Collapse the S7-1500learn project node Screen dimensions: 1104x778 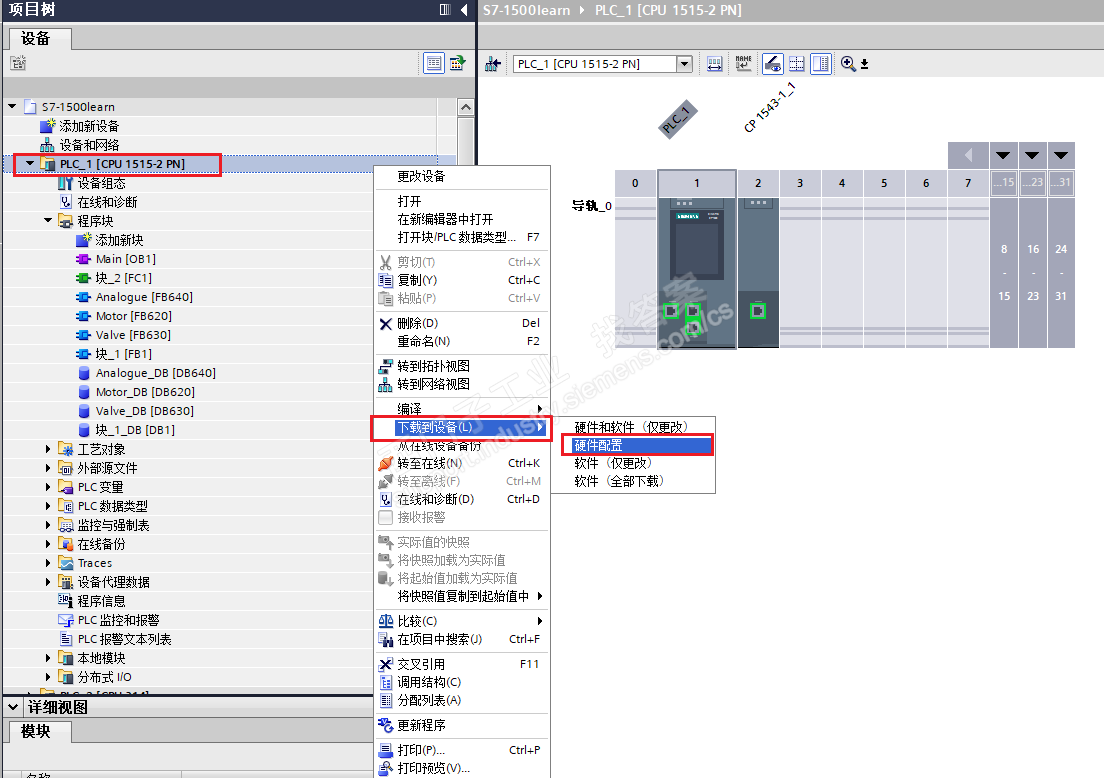[x=12, y=106]
